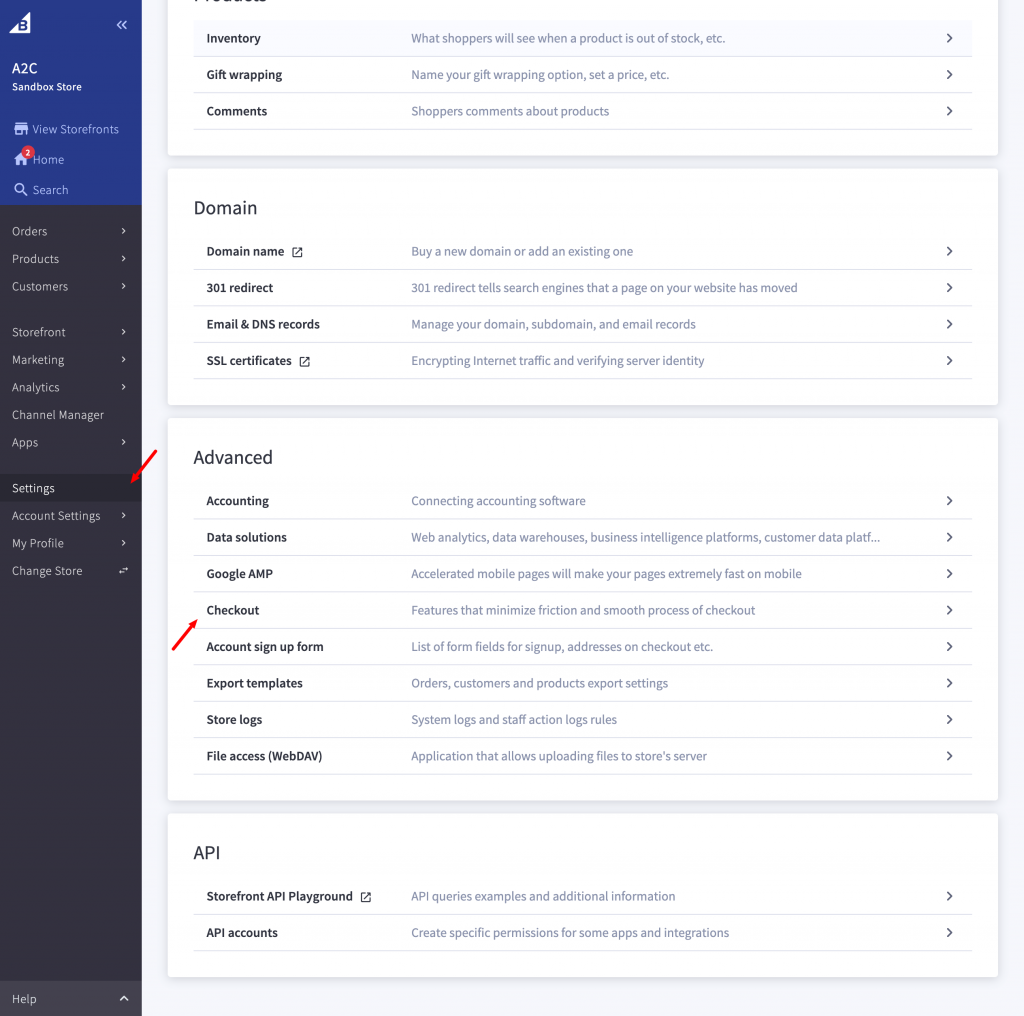Open API accounts settings

(583, 932)
